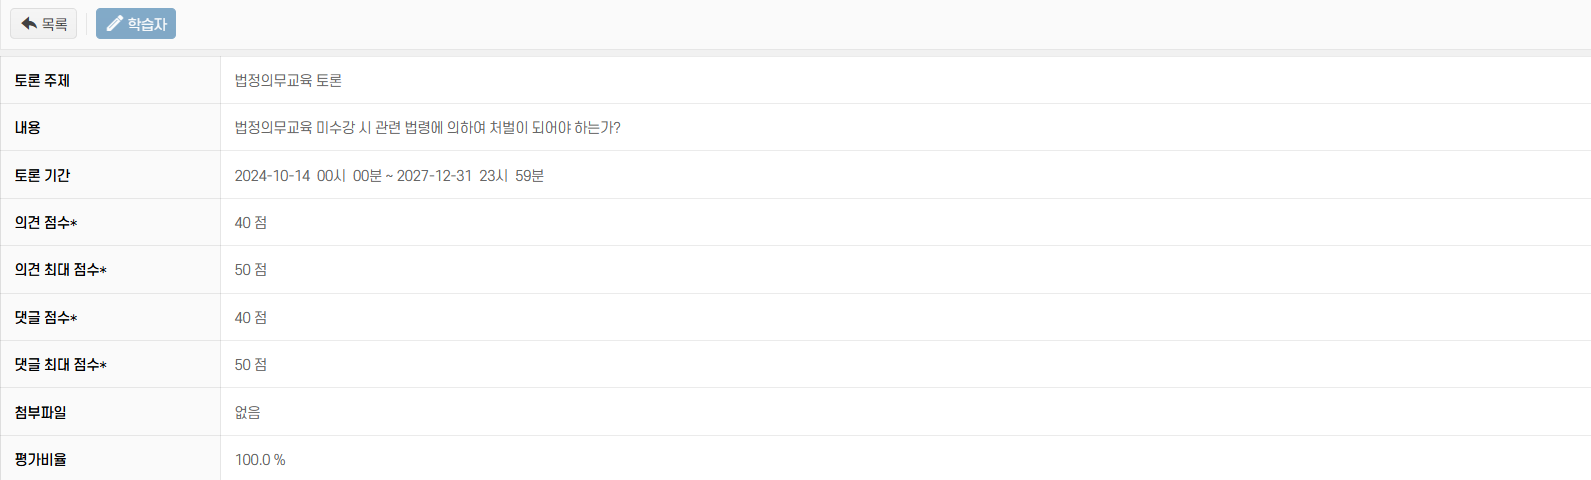The height and width of the screenshot is (480, 1591).
Task: Open the 학습자 button
Action: (x=136, y=23)
